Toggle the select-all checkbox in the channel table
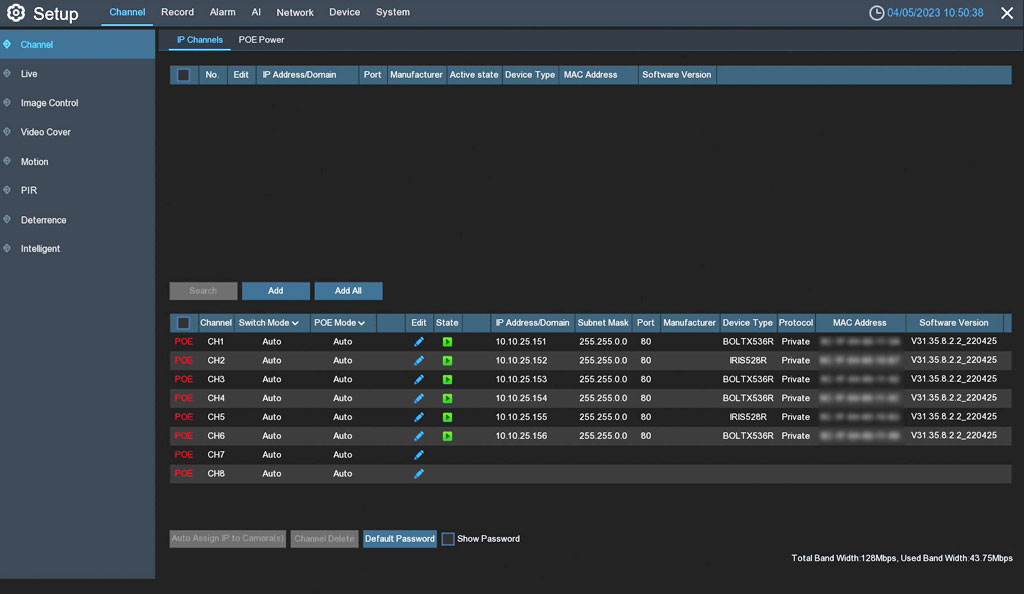The image size is (1024, 594). pyautogui.click(x=184, y=322)
